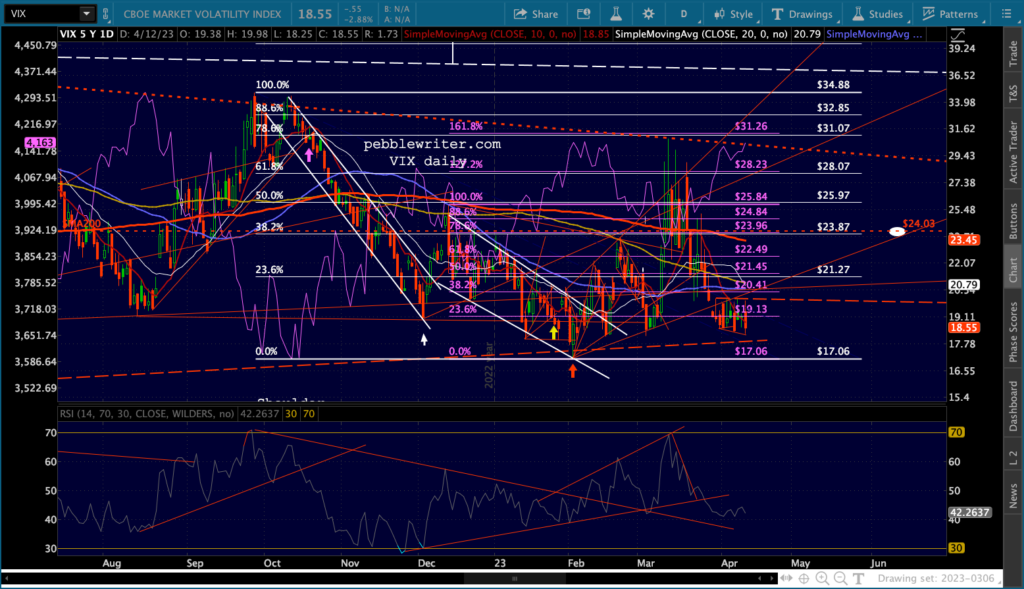
Task: Click the RSI (14, 70, 30, CLOSE, WILDERS, no) label
Action: [x=147, y=414]
